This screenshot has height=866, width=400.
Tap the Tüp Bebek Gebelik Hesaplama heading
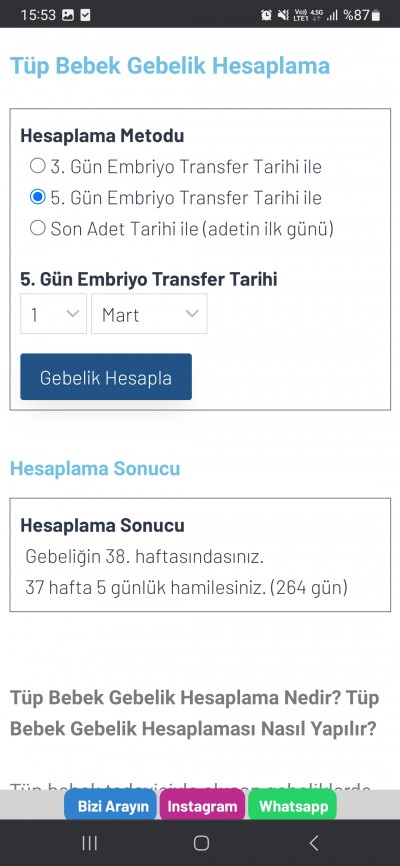click(170, 66)
